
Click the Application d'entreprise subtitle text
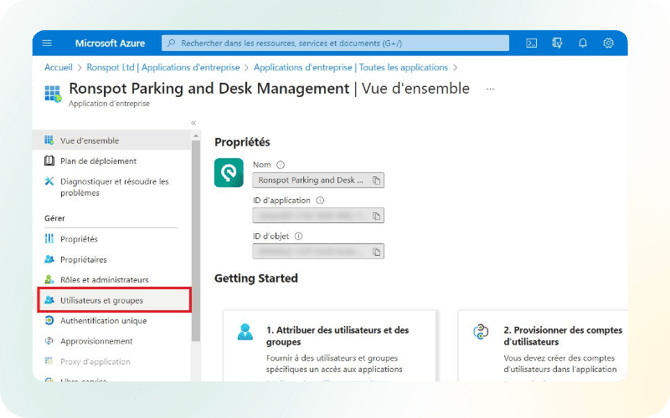tap(109, 103)
